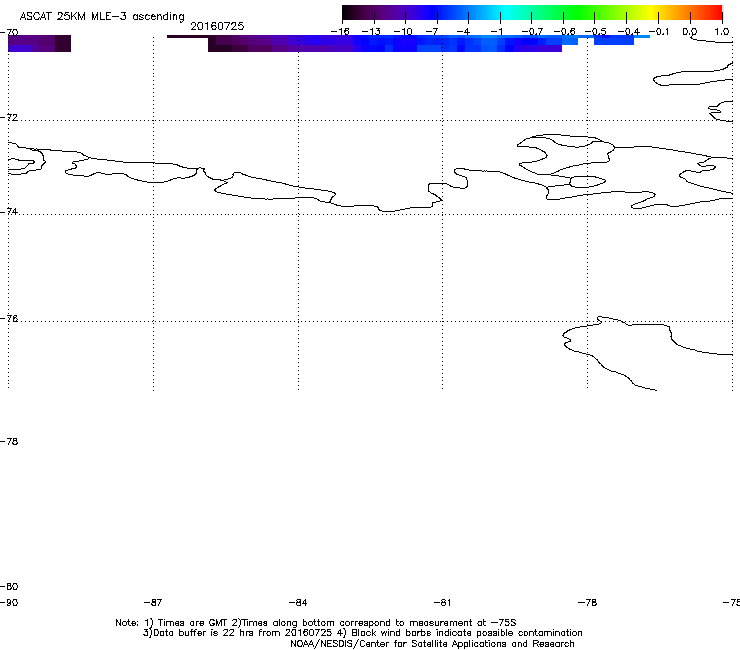Click the purple data patch at top left

40,43
